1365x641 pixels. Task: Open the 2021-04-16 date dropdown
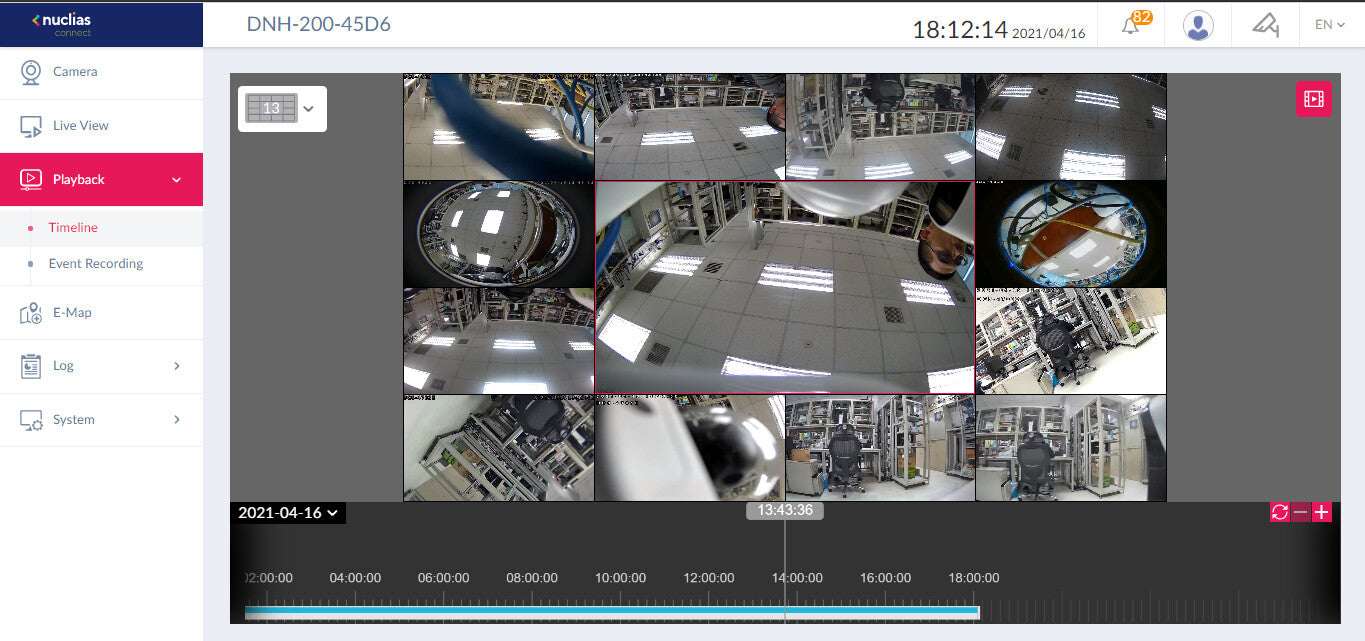[x=288, y=513]
